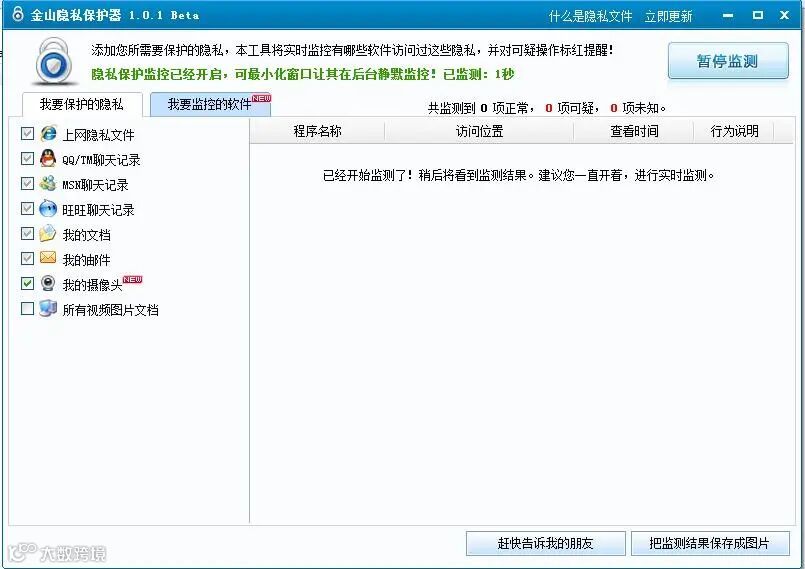Click the computer icon beside 所有视频图片文档
805x569 pixels.
pos(48,308)
